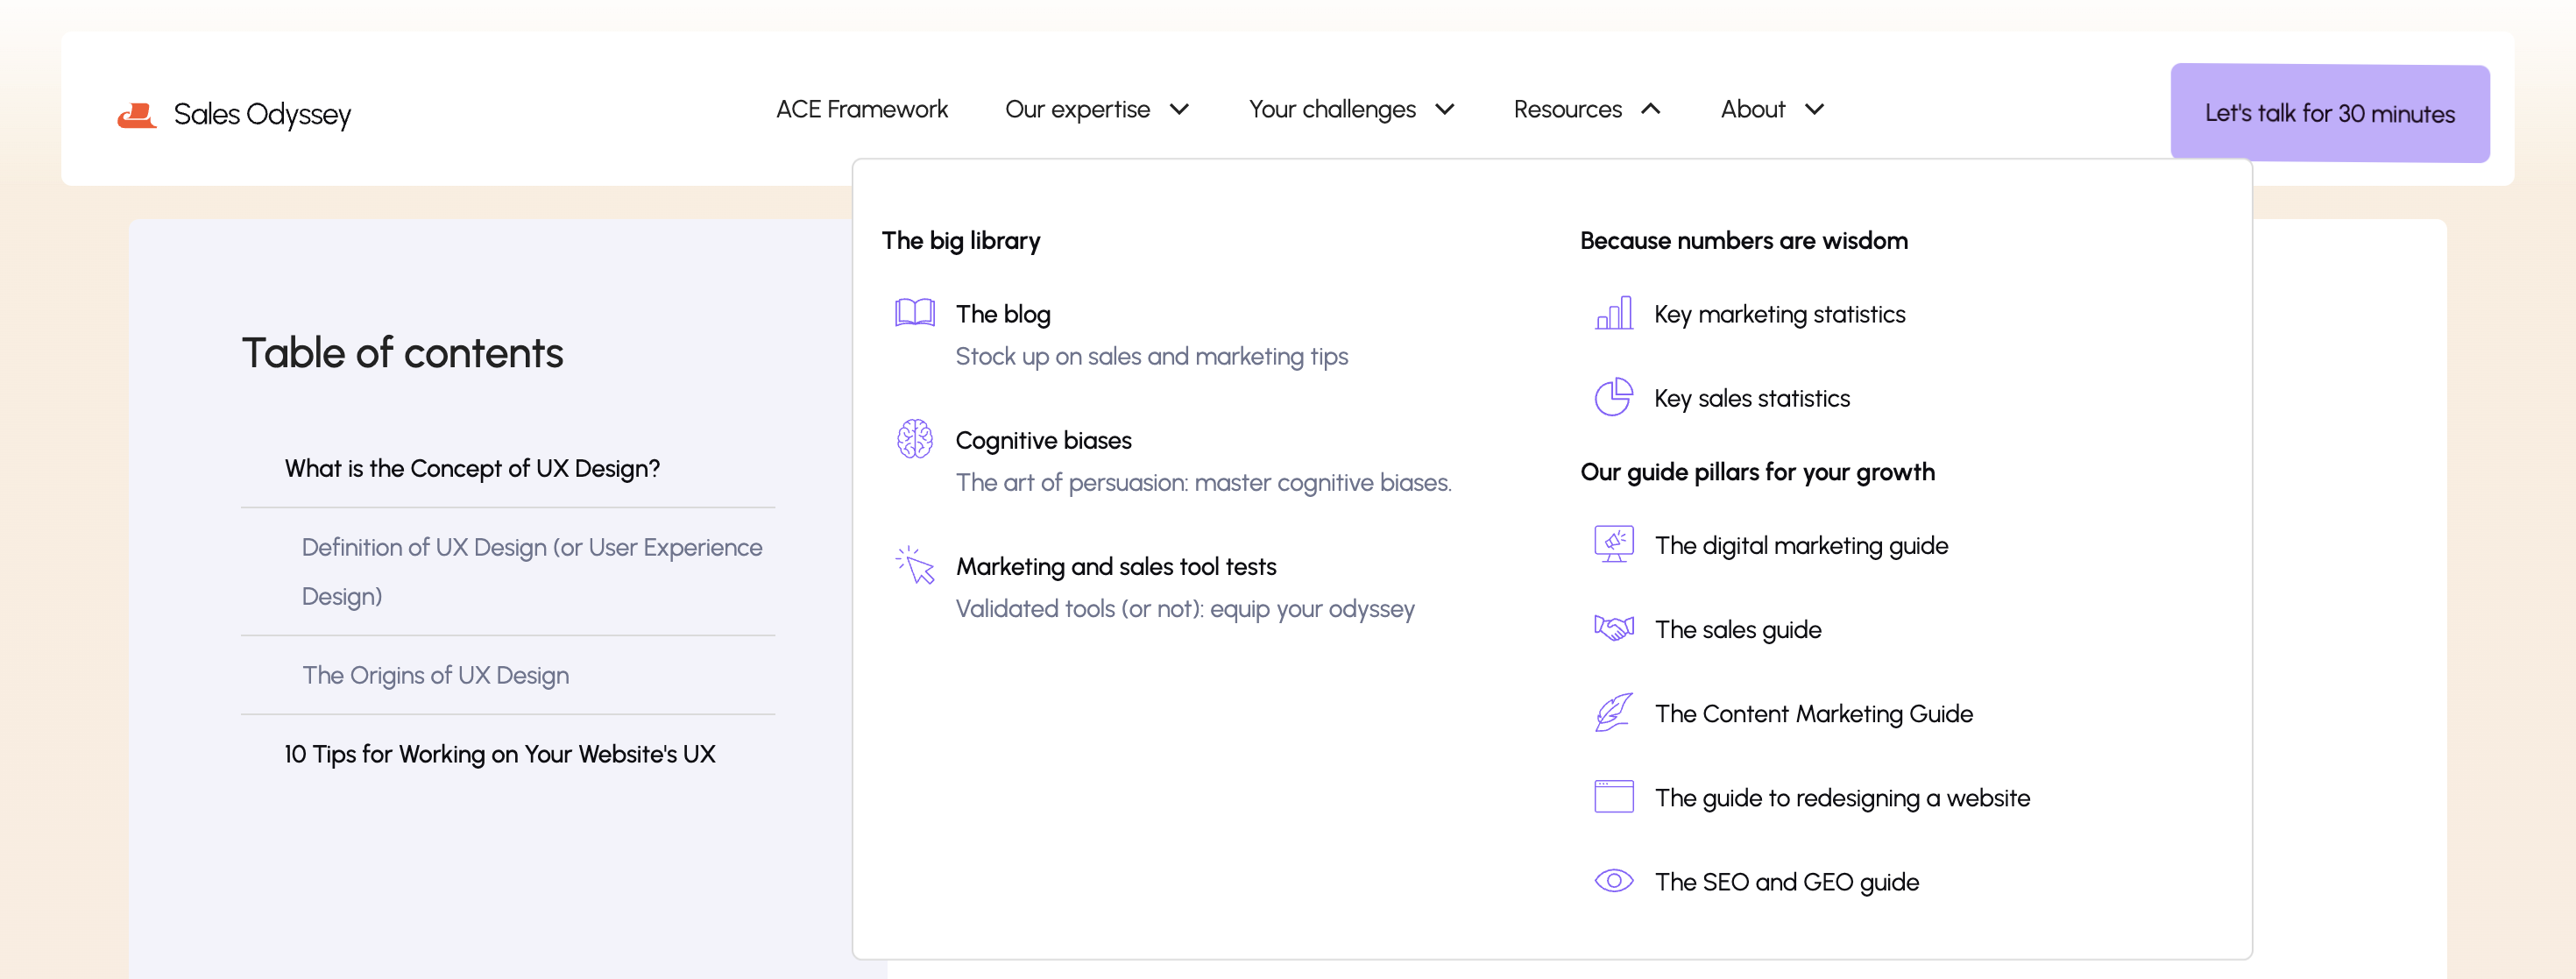
Task: Select Marketing and sales tool tests
Action: click(x=1115, y=566)
